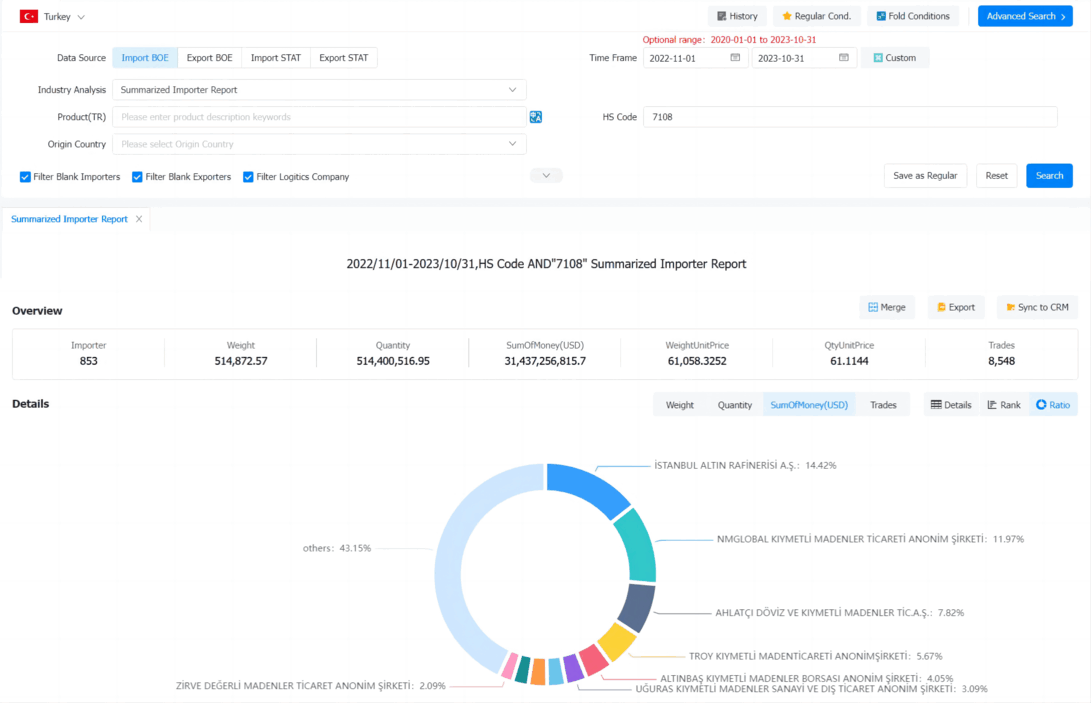Open the start date calendar icon

point(735,58)
